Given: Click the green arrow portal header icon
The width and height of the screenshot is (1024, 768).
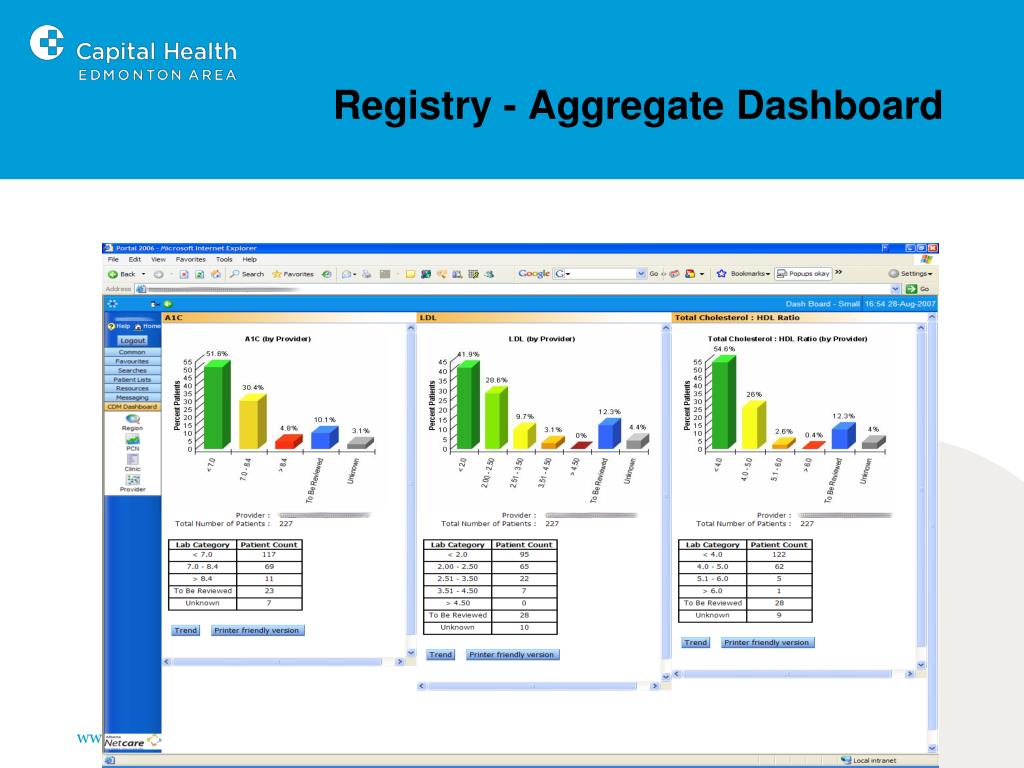Looking at the screenshot, I should coord(168,304).
